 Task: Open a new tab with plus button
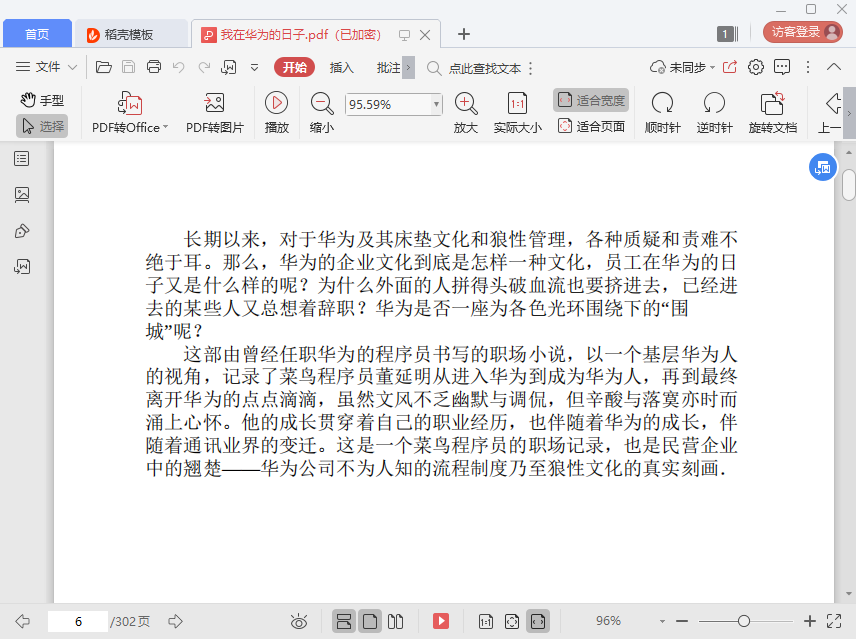tap(464, 34)
